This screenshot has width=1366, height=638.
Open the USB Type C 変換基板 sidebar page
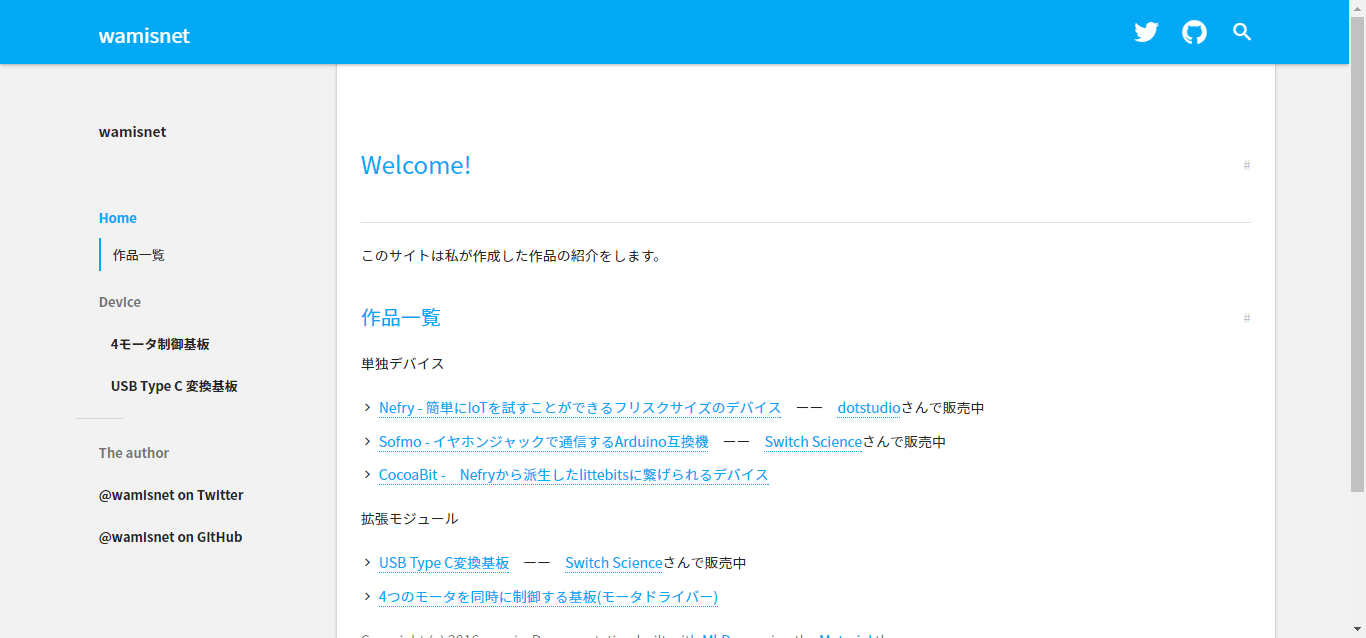click(x=174, y=386)
